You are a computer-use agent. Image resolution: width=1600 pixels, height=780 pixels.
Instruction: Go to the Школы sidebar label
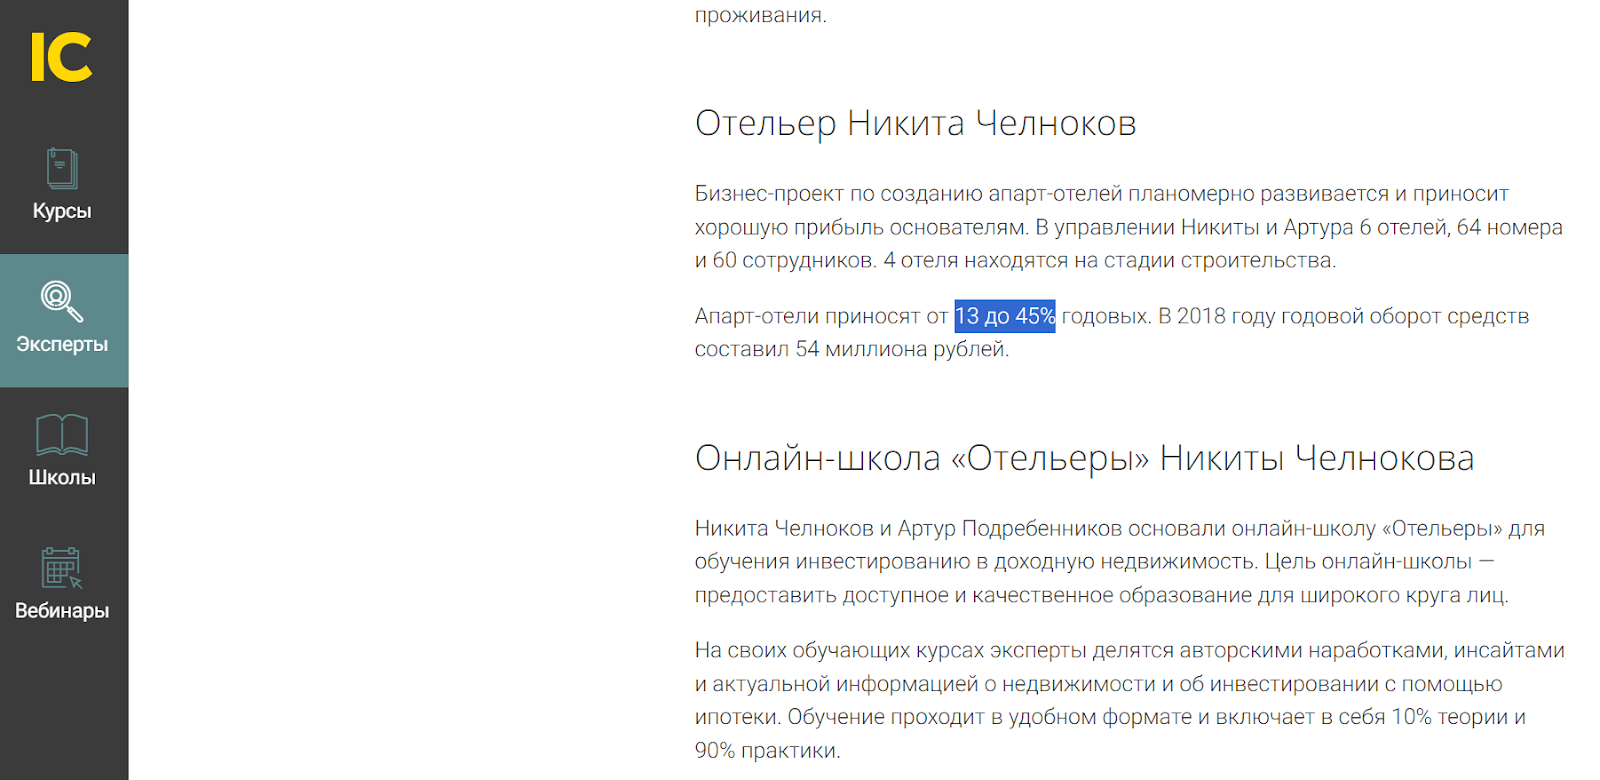62,477
